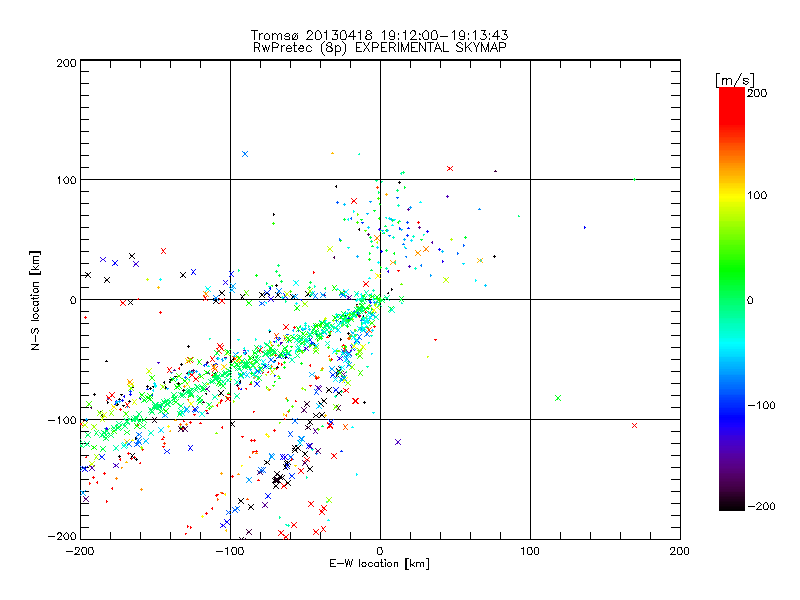This screenshot has width=800, height=600.
Task: Click the subtitle 'RwPretec (8p) EXPERIMENTAL SKYMAP'
Action: [380, 48]
